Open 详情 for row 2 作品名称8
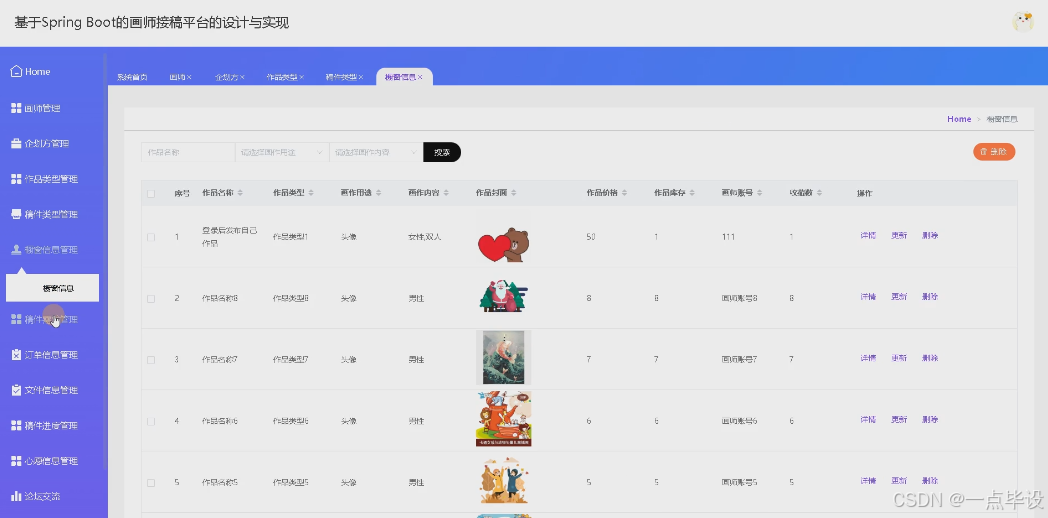The height and width of the screenshot is (518, 1048). click(x=868, y=297)
